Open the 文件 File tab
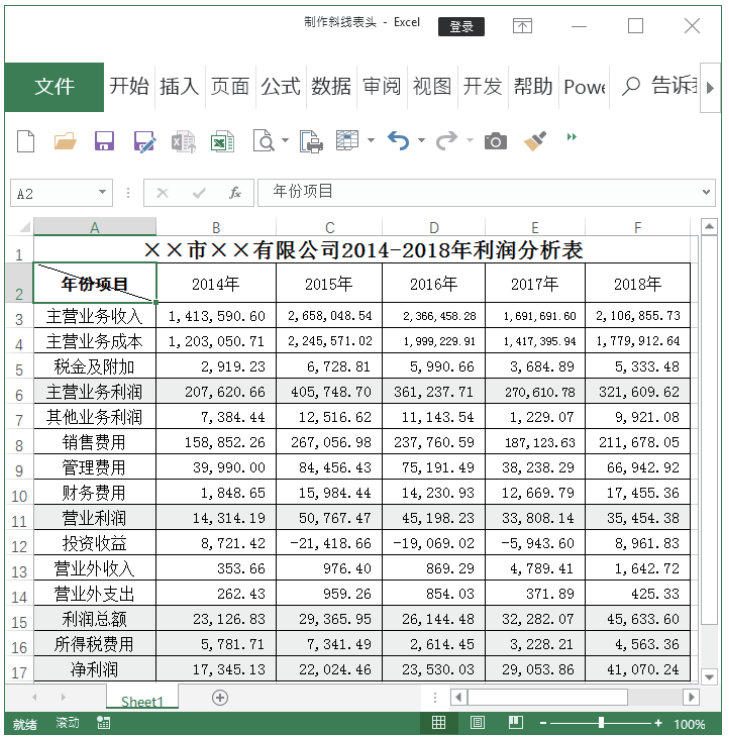This screenshot has height=743, width=729. (54, 87)
